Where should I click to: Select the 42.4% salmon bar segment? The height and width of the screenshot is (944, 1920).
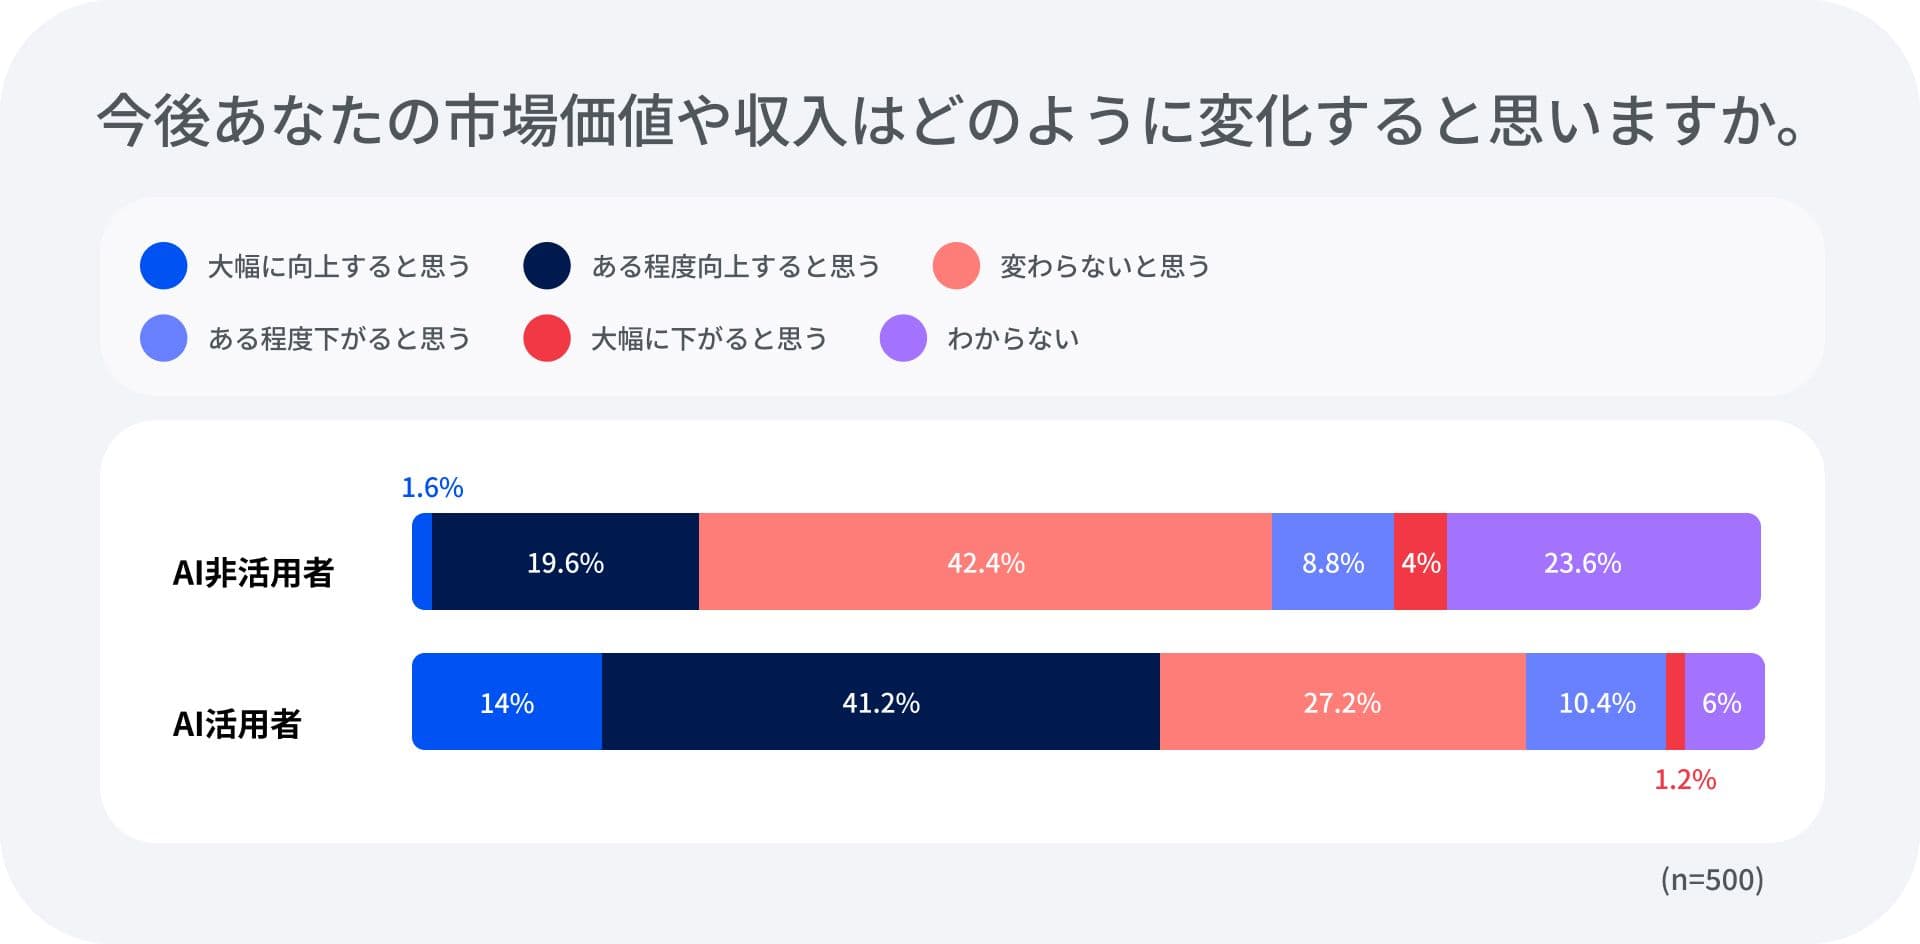point(985,562)
